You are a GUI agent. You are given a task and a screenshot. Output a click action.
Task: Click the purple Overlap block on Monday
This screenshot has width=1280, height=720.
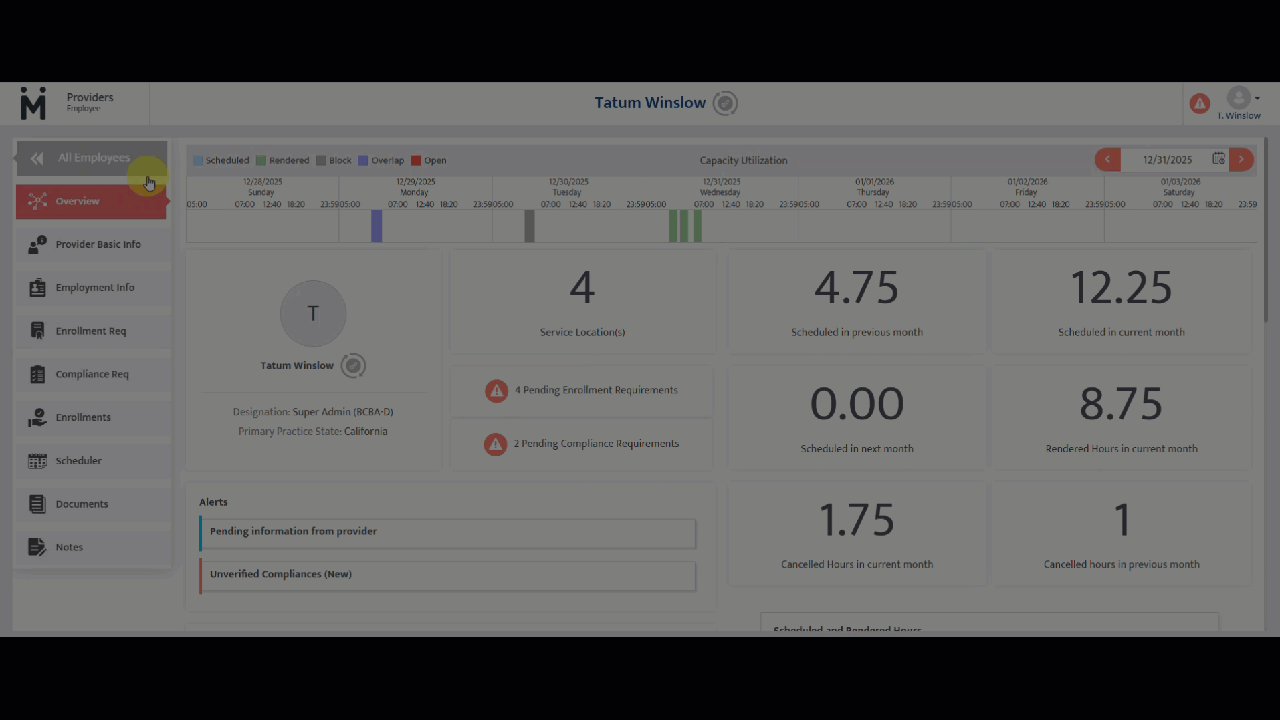[377, 226]
